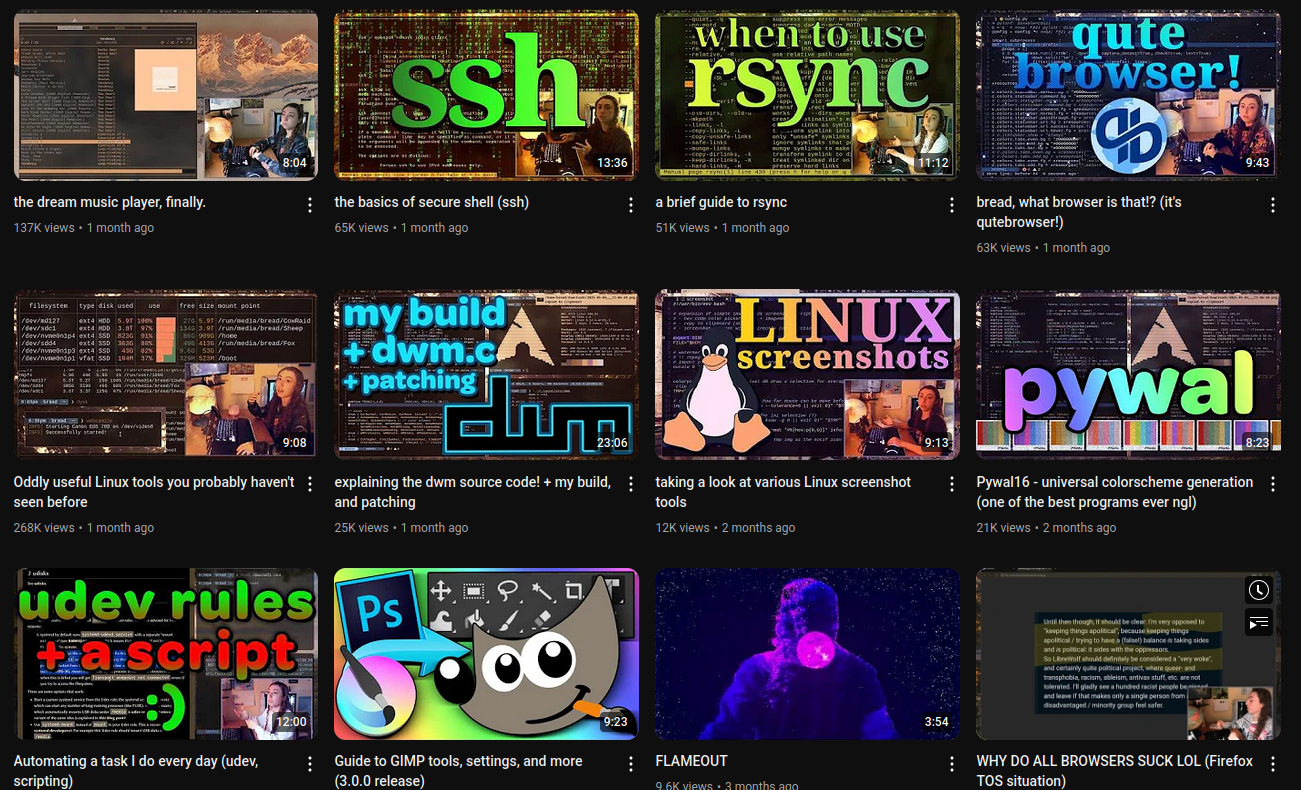Viewport: 1301px width, 790px height.
Task: Open options menu for GIMP guide video
Action: pos(631,764)
